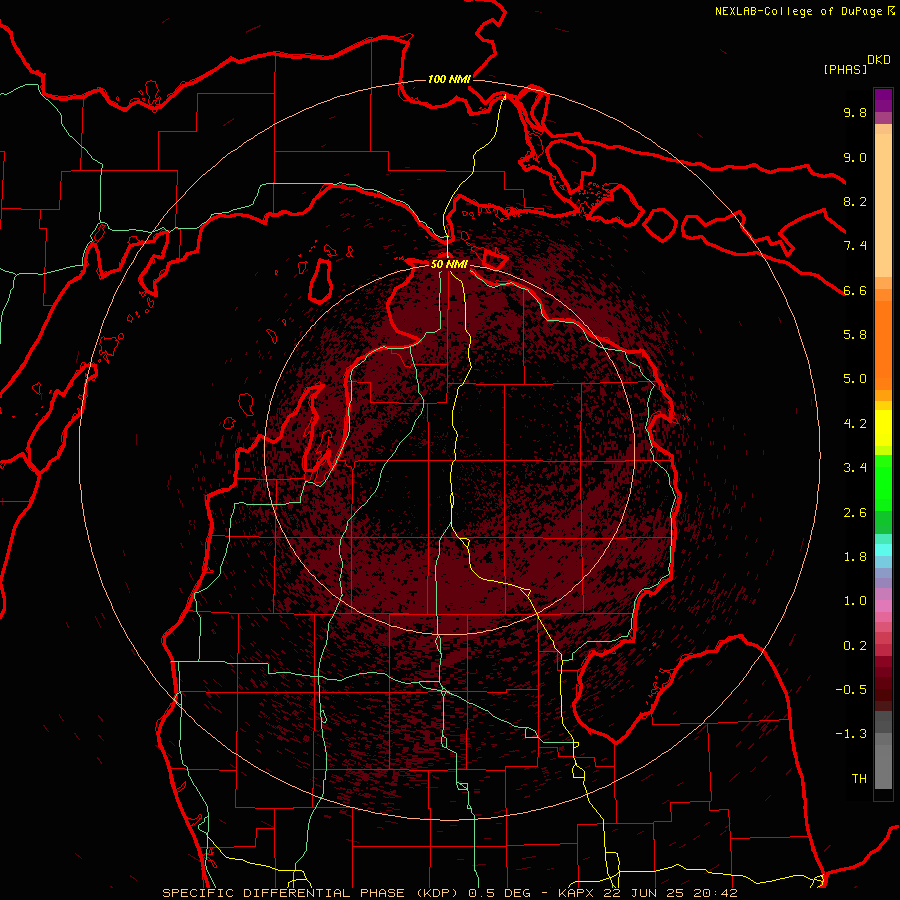
Task: Pick the bright green band of the scale
Action: (x=883, y=483)
